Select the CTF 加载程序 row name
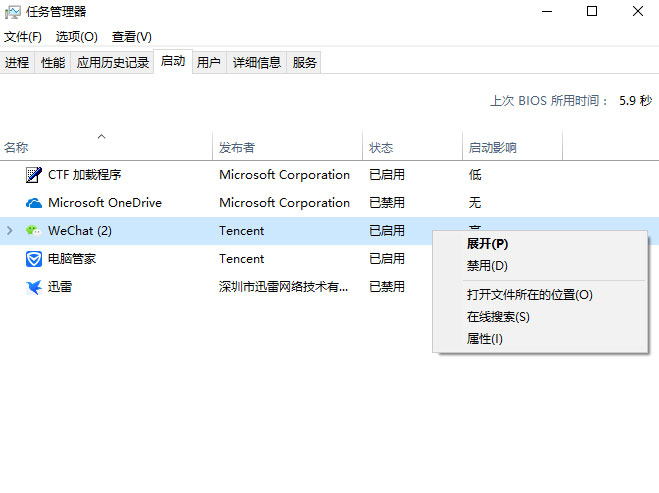This screenshot has width=659, height=493. (x=84, y=175)
